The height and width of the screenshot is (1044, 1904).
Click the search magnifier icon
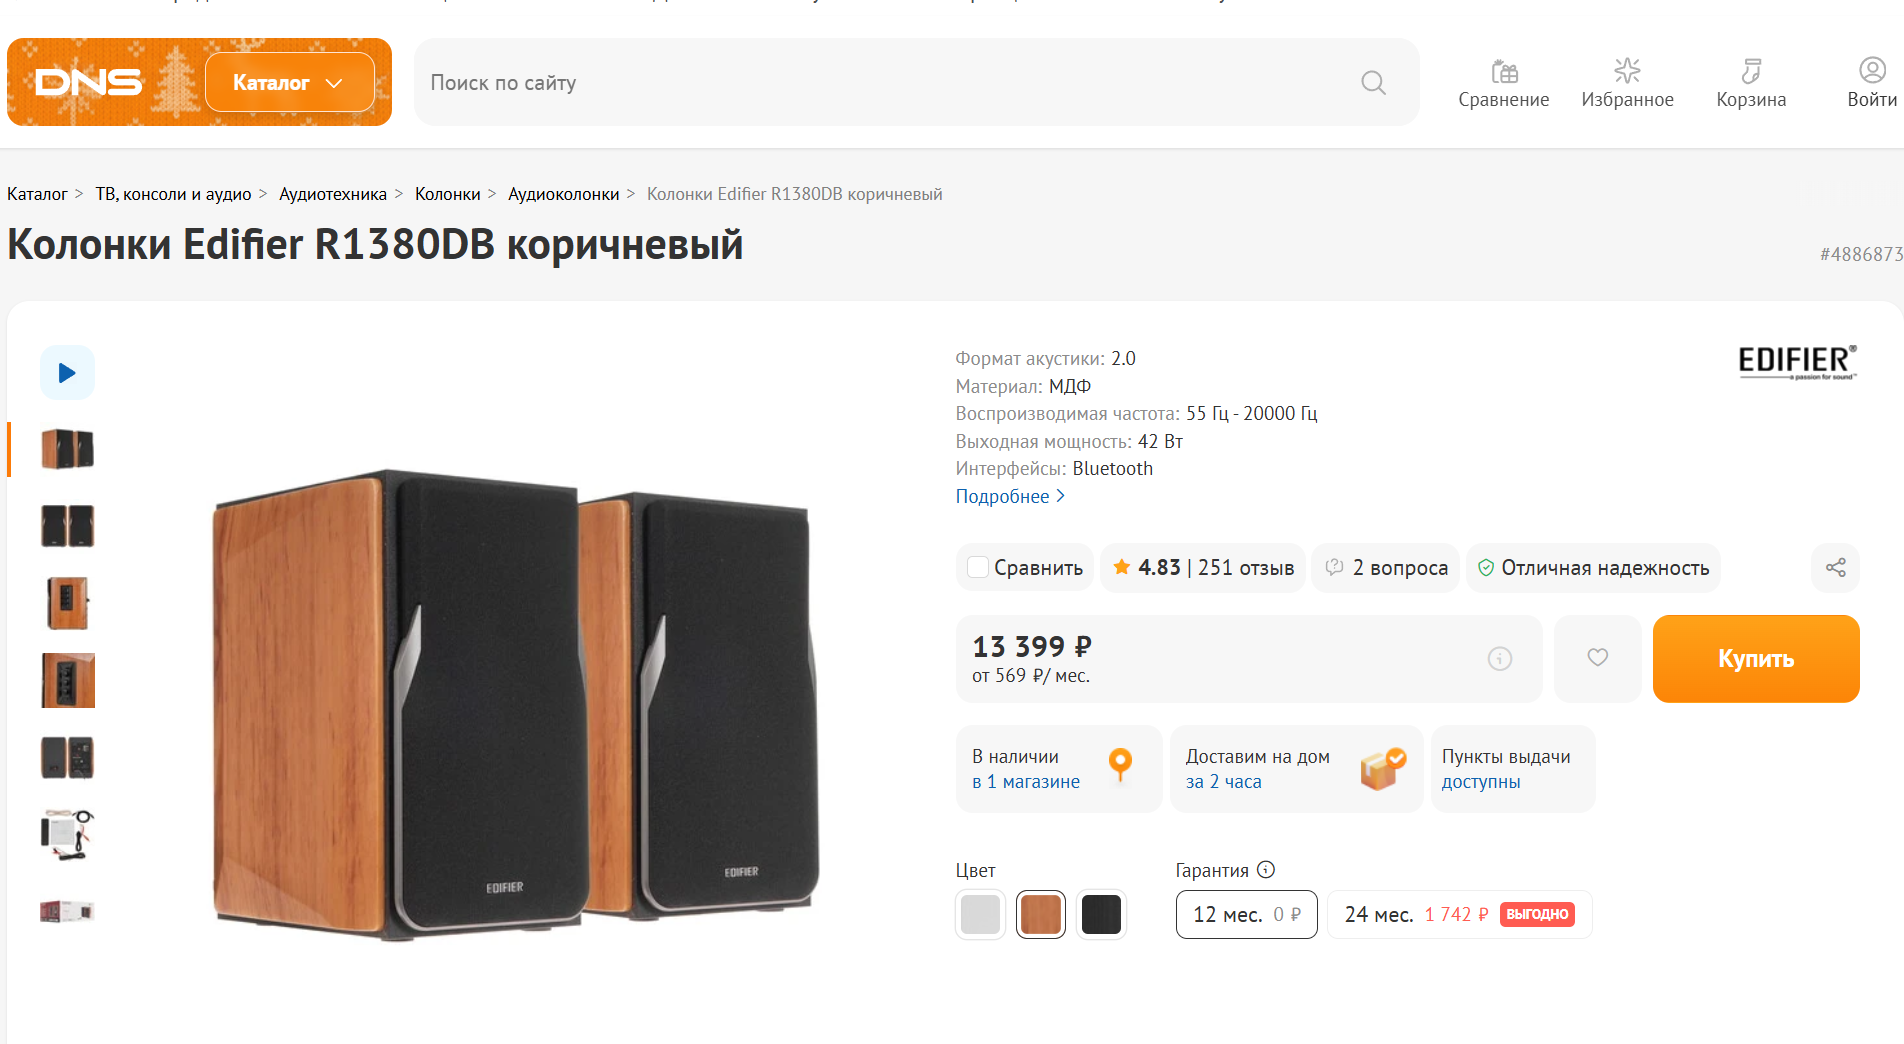tap(1373, 83)
